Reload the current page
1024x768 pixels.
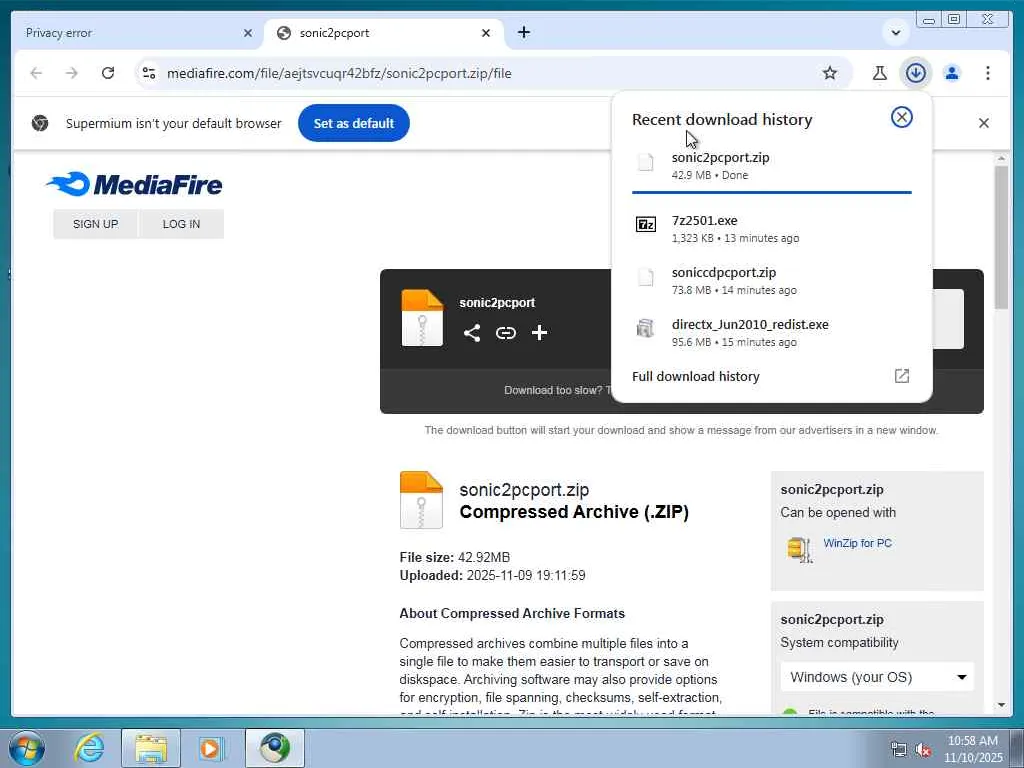click(x=108, y=73)
